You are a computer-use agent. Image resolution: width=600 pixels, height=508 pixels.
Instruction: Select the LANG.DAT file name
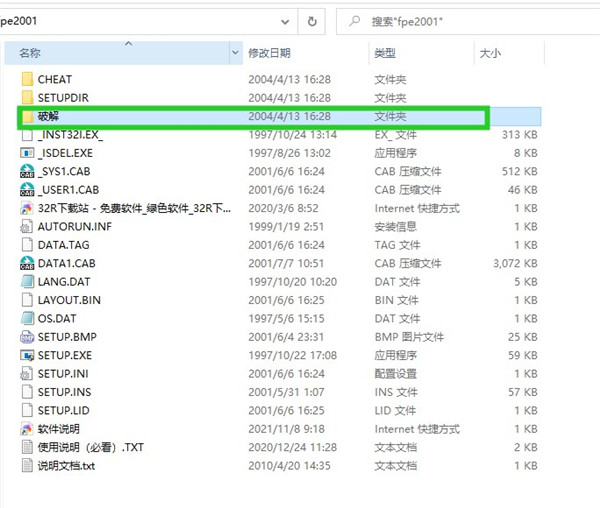pyautogui.click(x=64, y=282)
